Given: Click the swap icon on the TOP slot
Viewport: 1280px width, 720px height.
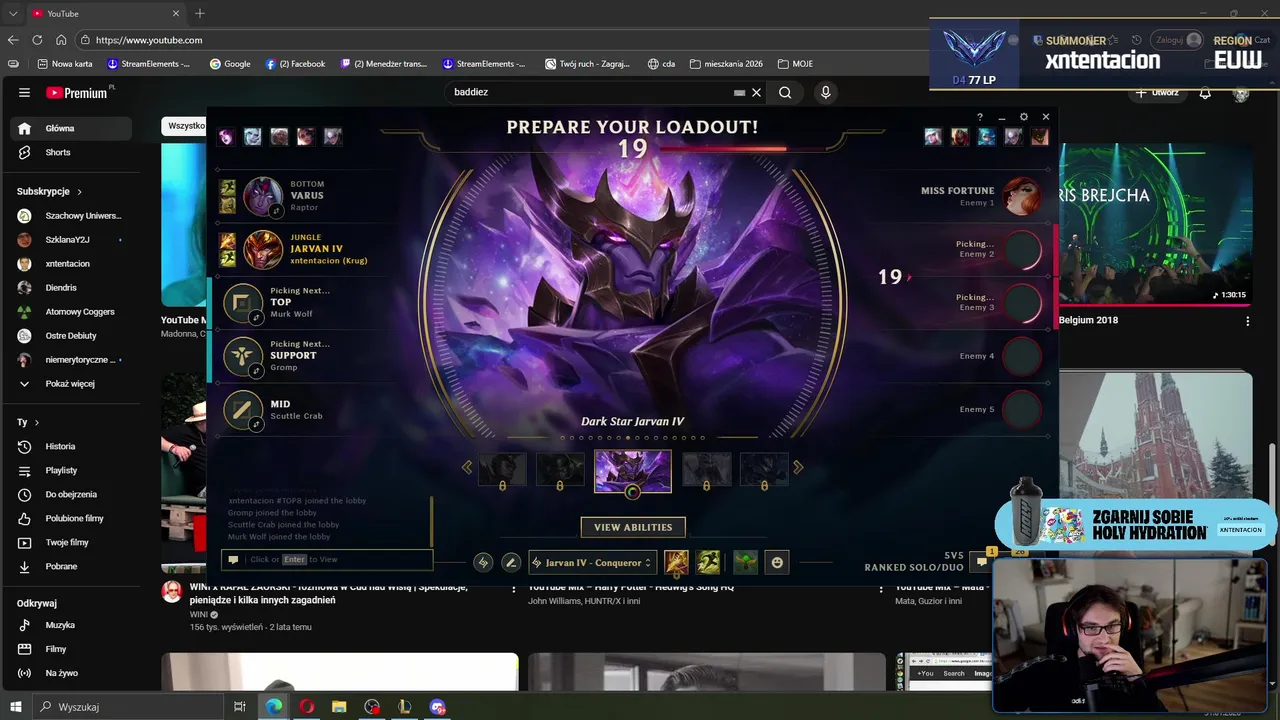Looking at the screenshot, I should [256, 318].
